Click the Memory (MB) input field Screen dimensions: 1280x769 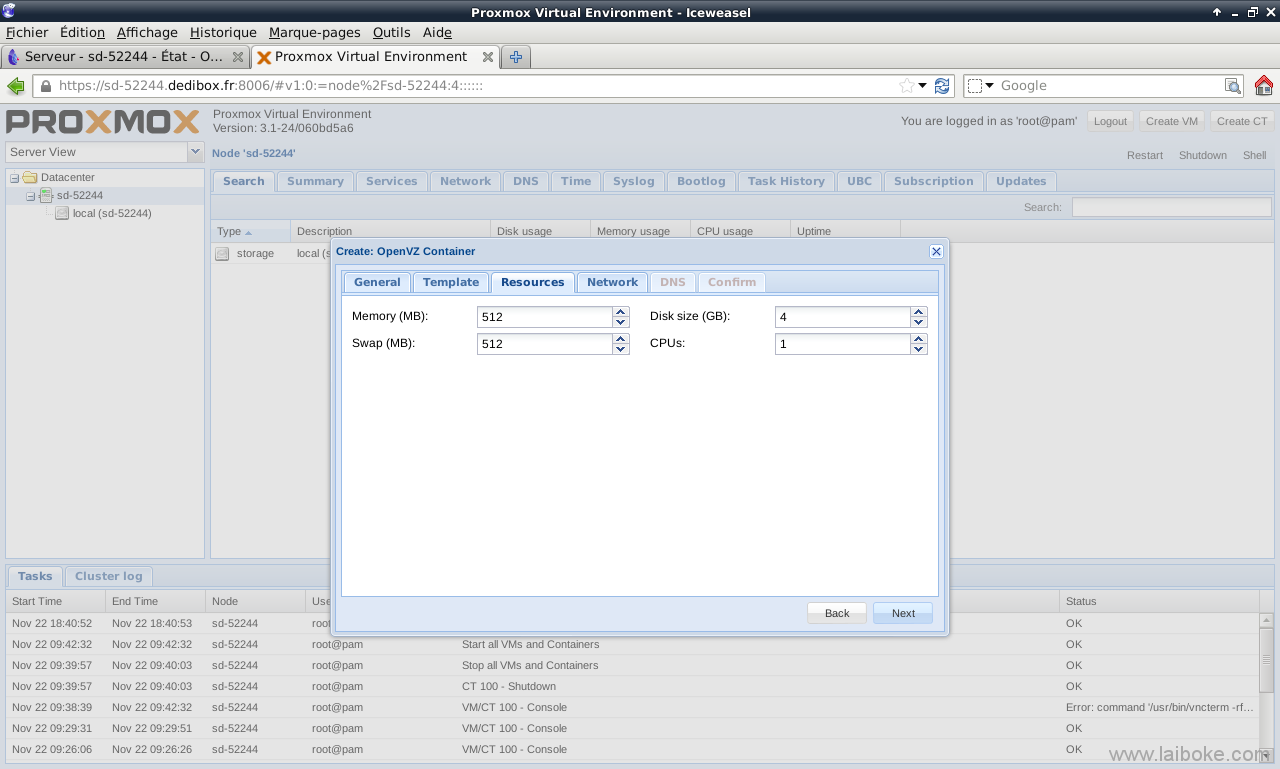[545, 317]
